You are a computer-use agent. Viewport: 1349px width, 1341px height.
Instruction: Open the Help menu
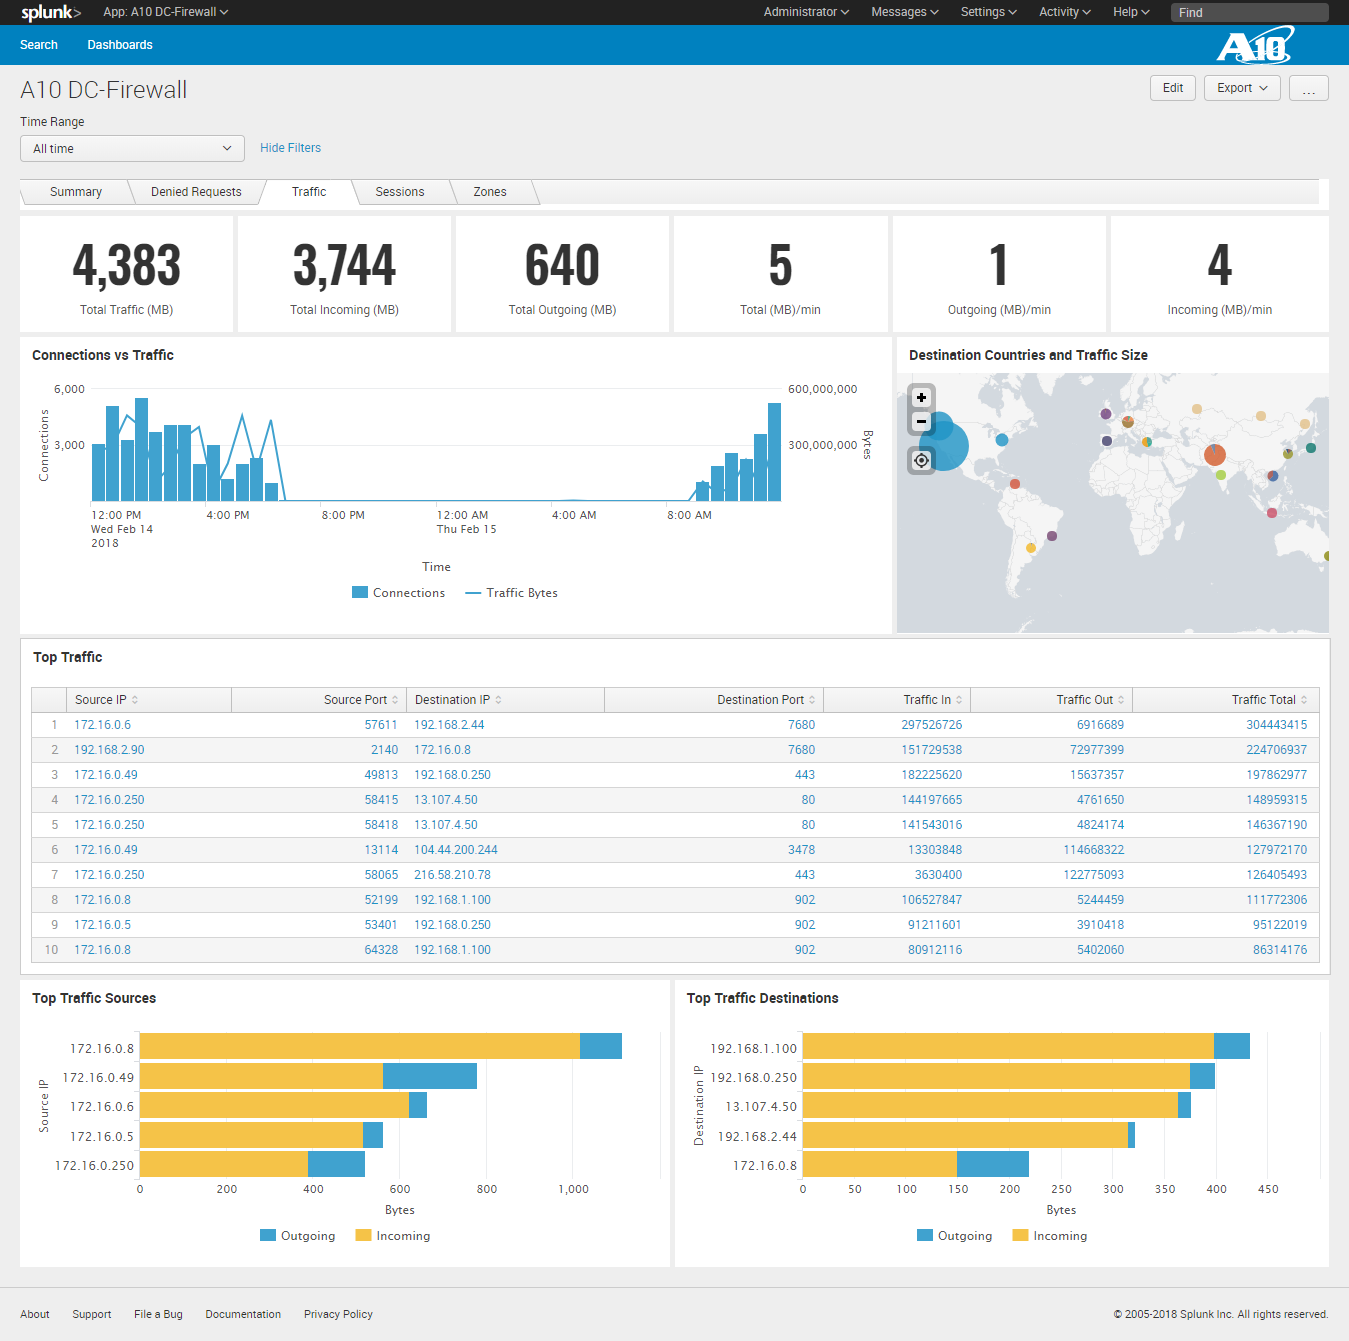pyautogui.click(x=1131, y=12)
